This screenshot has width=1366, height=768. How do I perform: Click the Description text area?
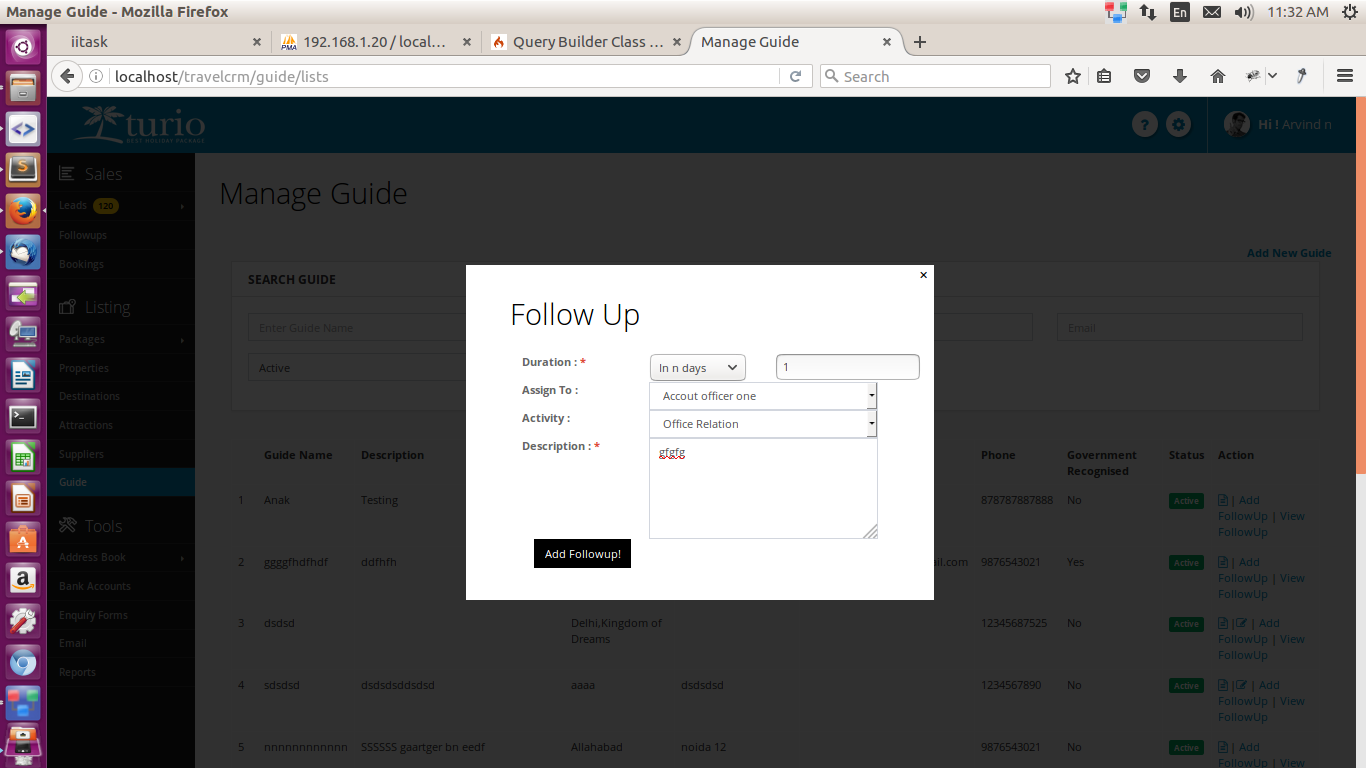[x=762, y=489]
